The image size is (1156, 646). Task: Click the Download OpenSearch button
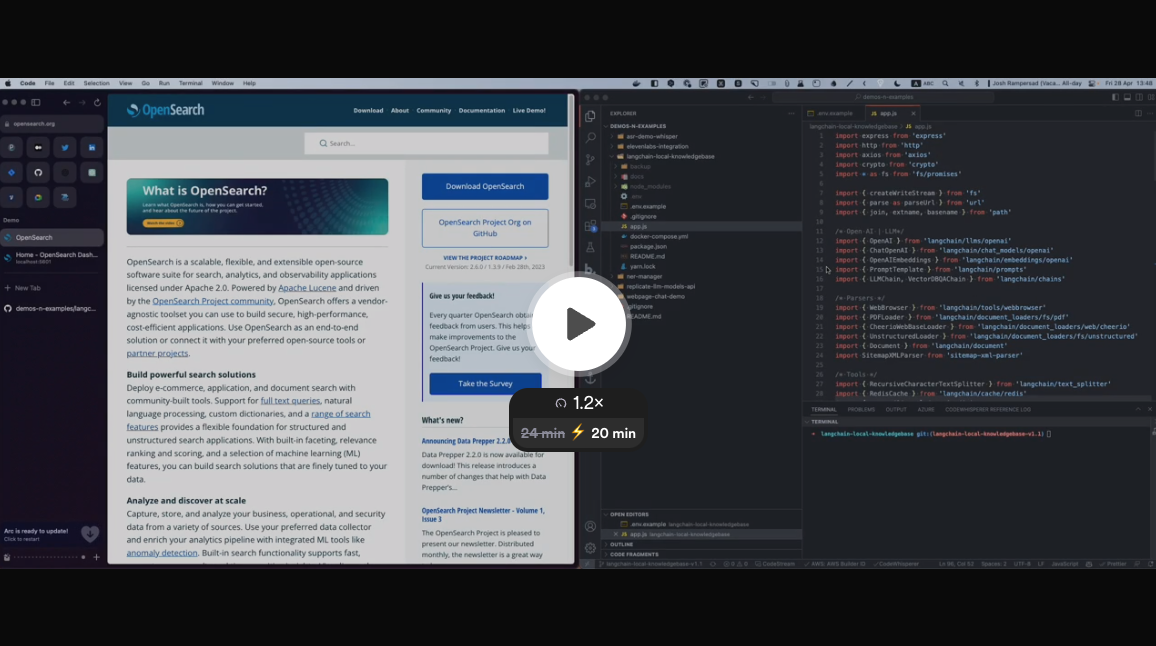(485, 187)
